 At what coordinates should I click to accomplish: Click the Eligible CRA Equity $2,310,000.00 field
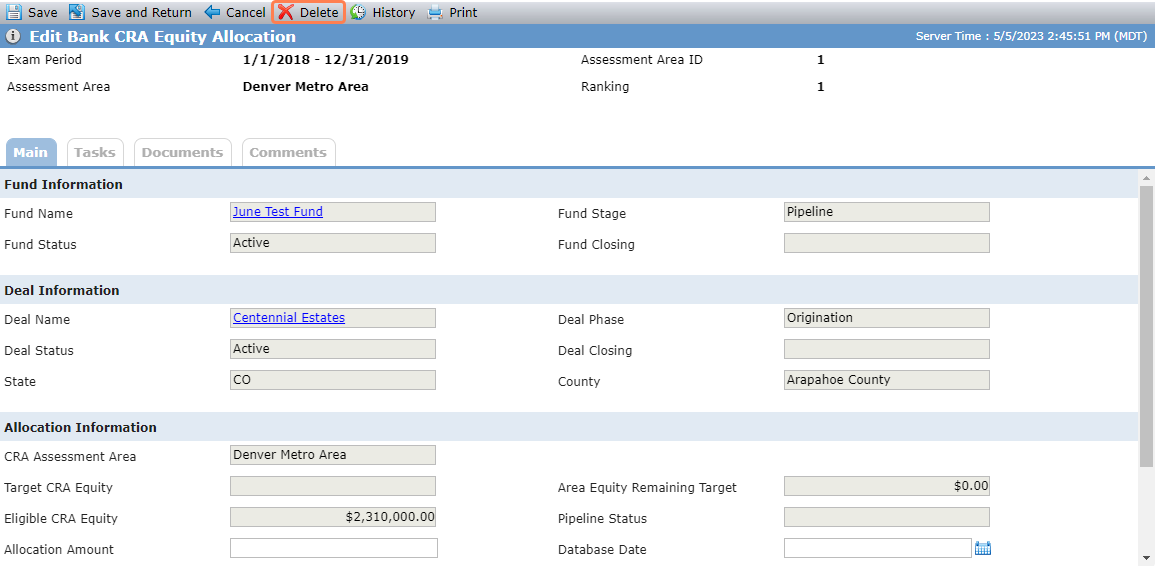333,517
